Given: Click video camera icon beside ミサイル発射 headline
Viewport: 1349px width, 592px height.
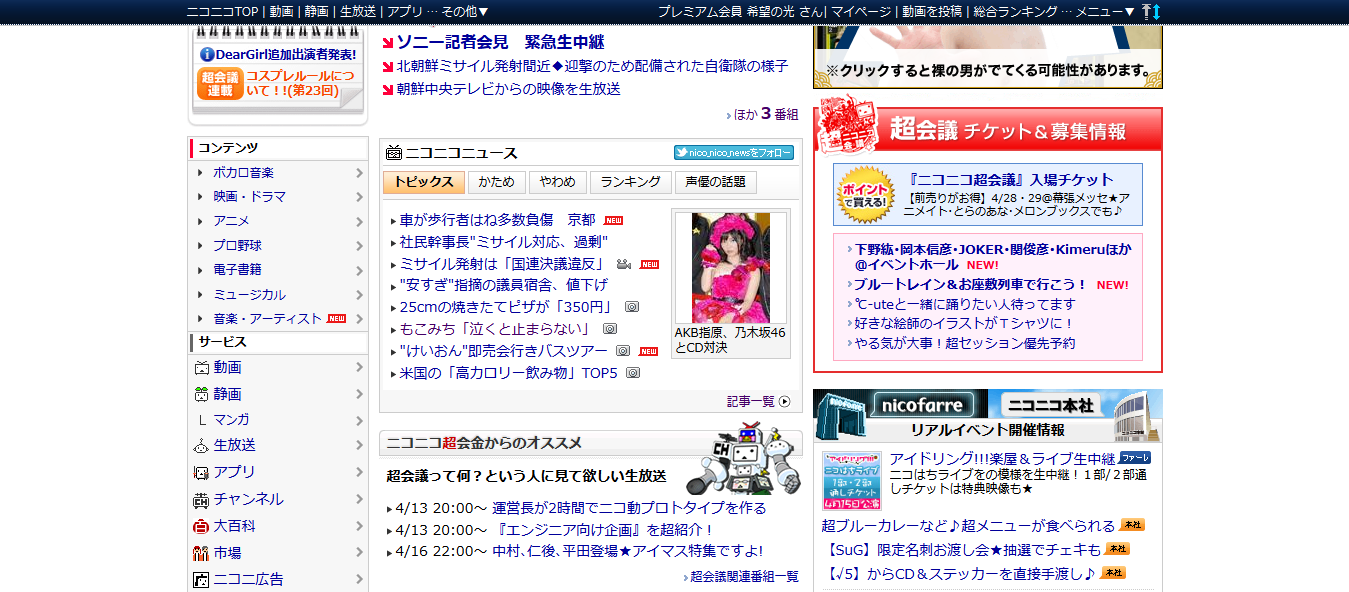Looking at the screenshot, I should tap(624, 264).
